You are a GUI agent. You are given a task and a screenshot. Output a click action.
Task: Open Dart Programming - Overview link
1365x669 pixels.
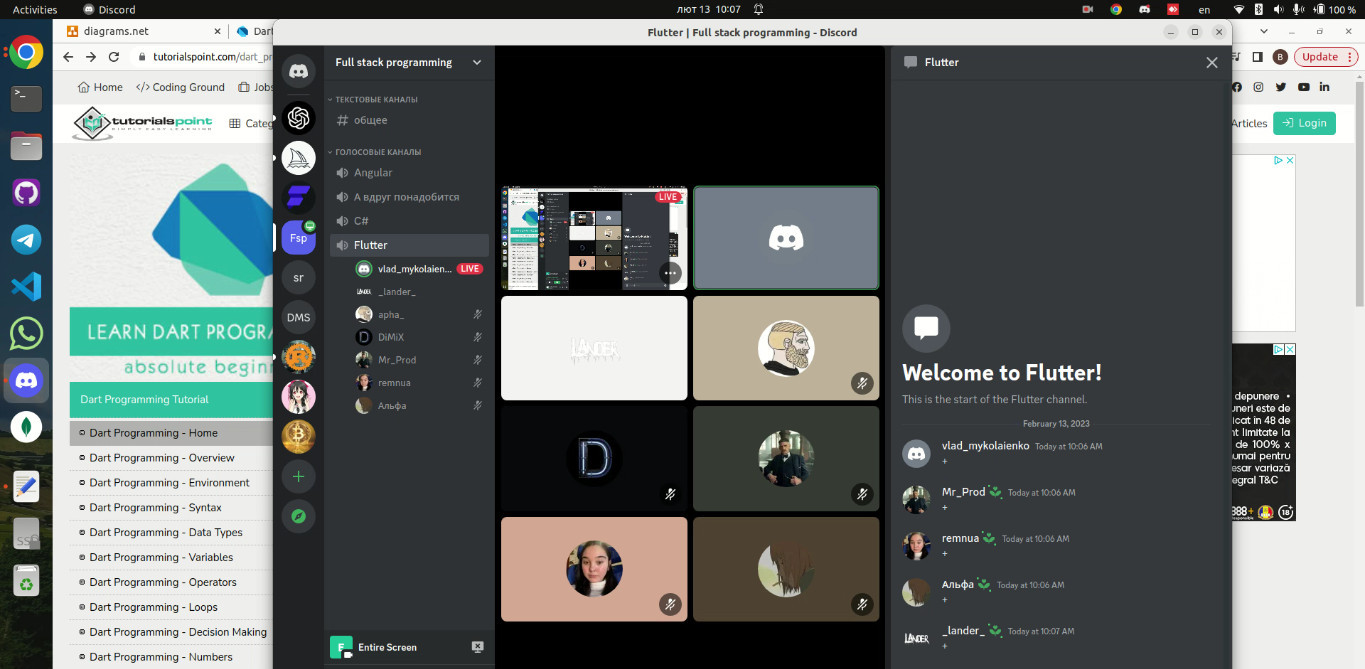pos(161,458)
